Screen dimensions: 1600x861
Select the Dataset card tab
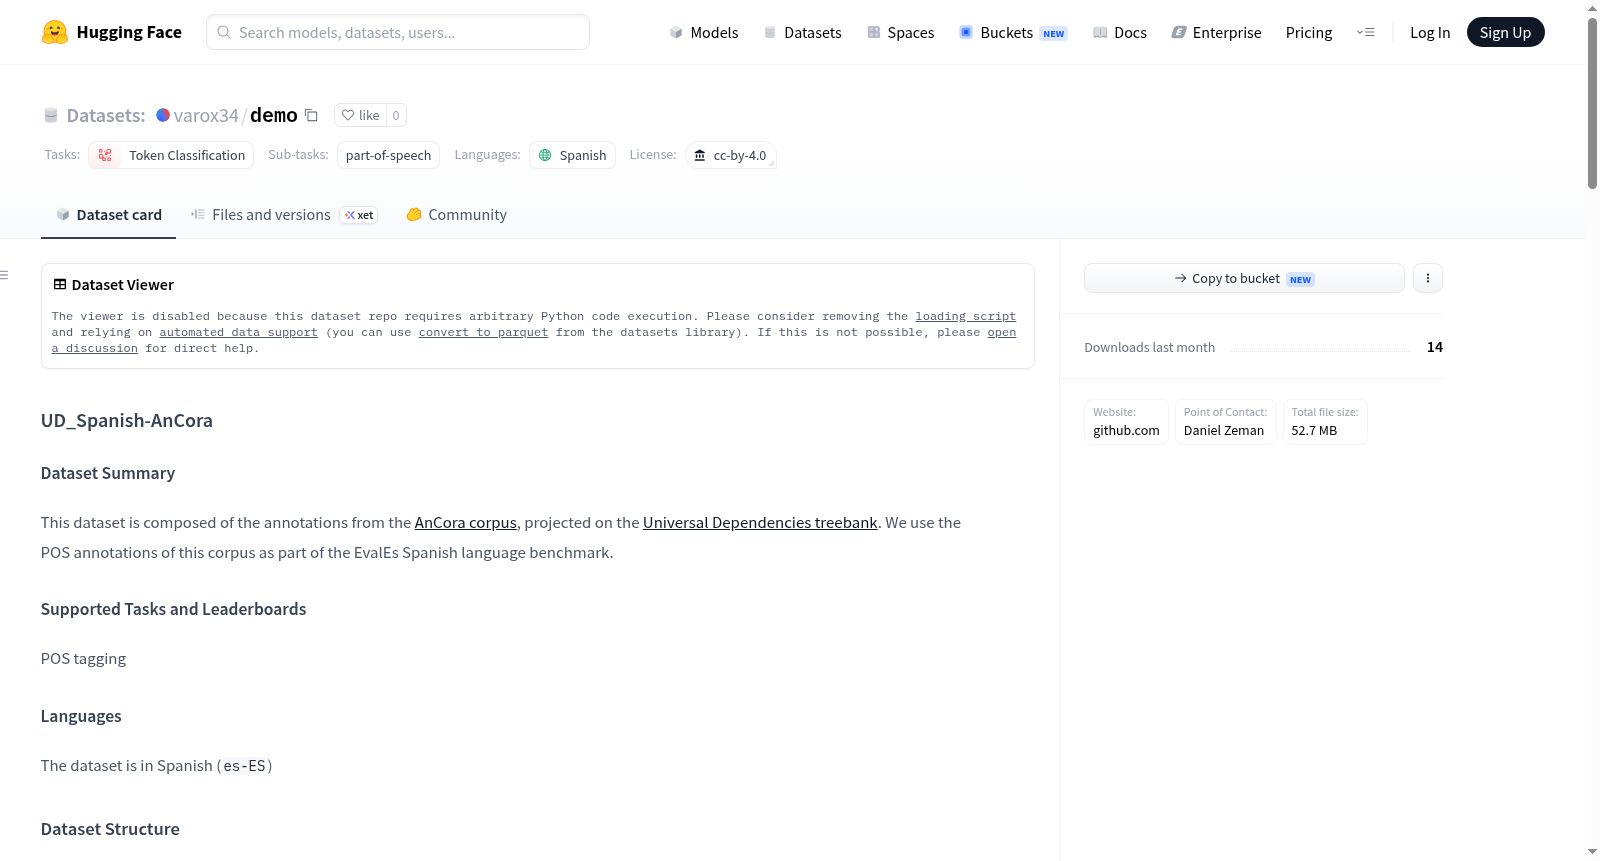point(109,215)
